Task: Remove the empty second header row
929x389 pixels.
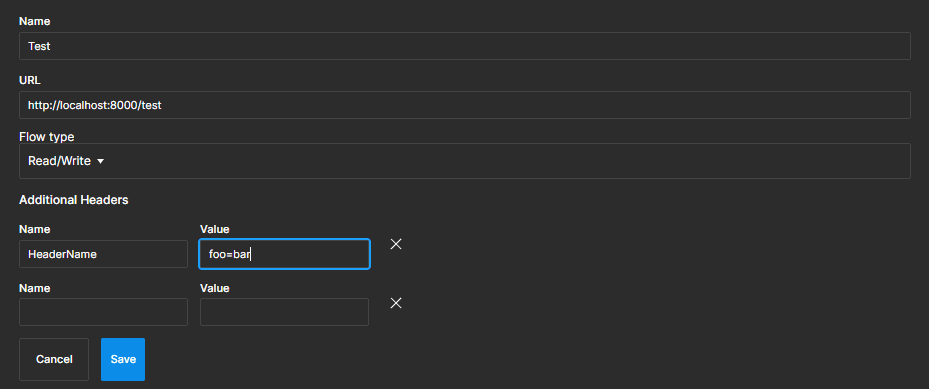Action: (x=396, y=303)
